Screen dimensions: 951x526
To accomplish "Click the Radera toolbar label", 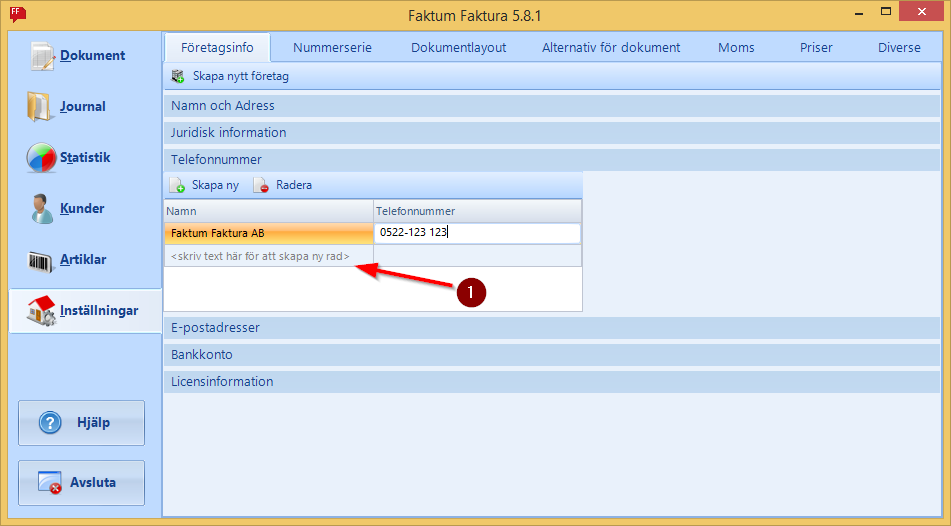I will (294, 185).
